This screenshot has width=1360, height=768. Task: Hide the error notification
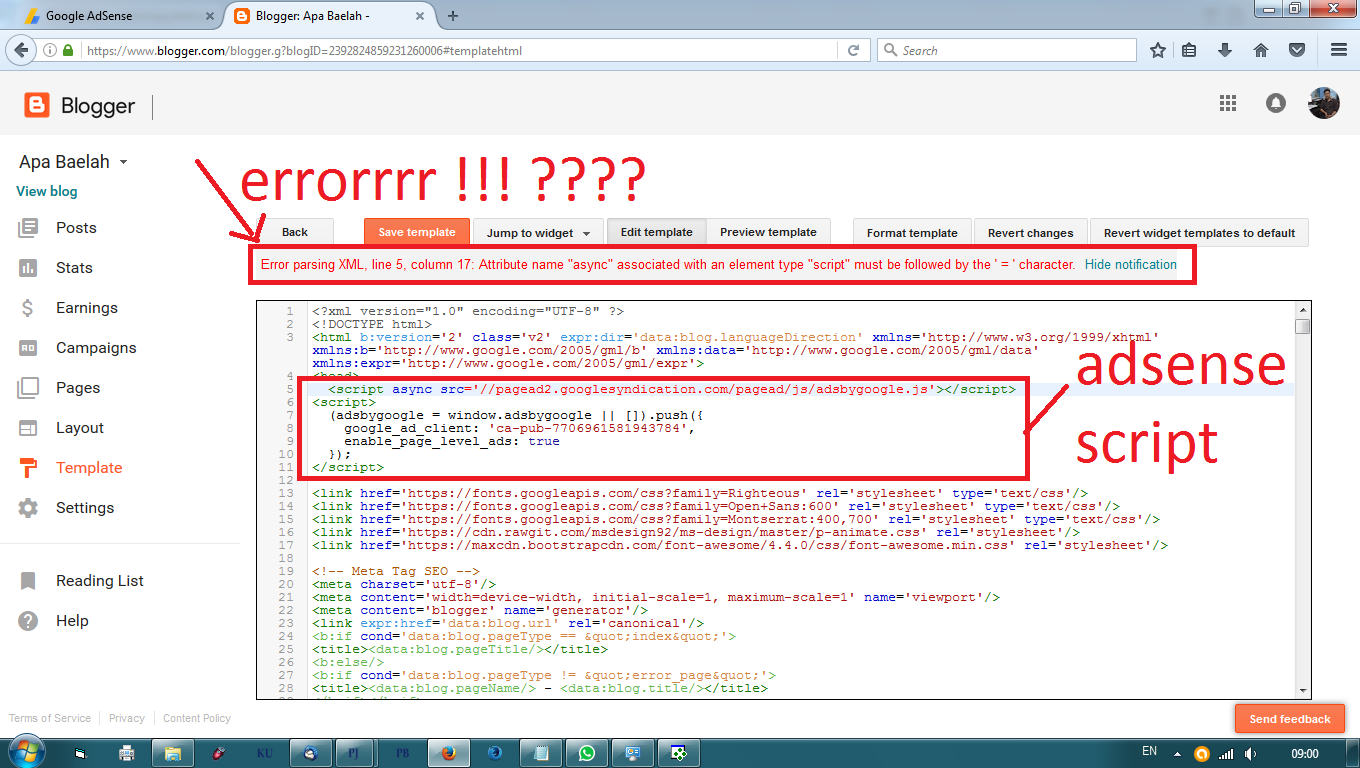(1131, 265)
